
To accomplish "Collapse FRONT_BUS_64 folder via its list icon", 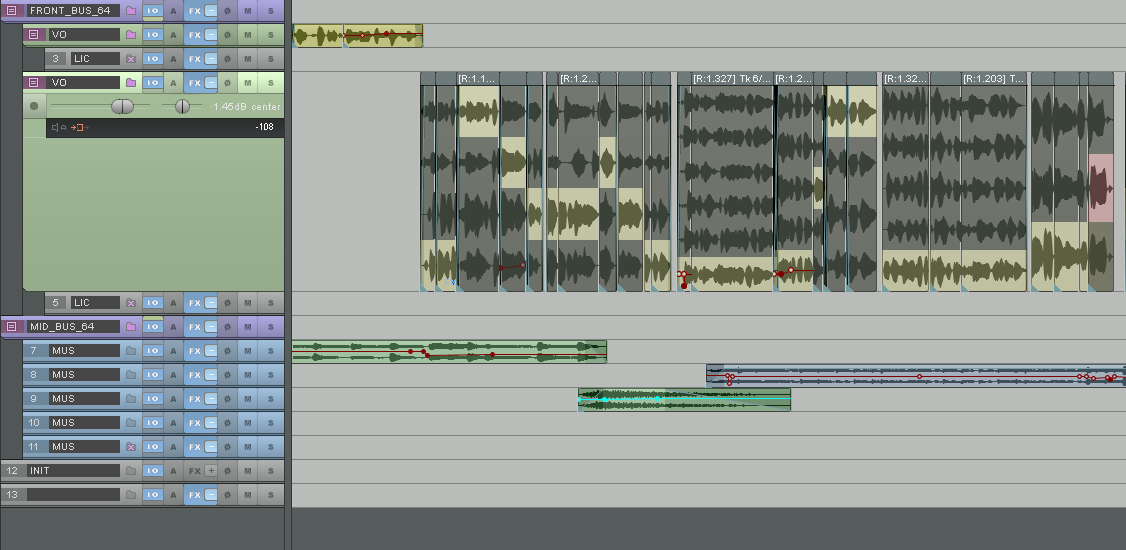I will pyautogui.click(x=11, y=11).
